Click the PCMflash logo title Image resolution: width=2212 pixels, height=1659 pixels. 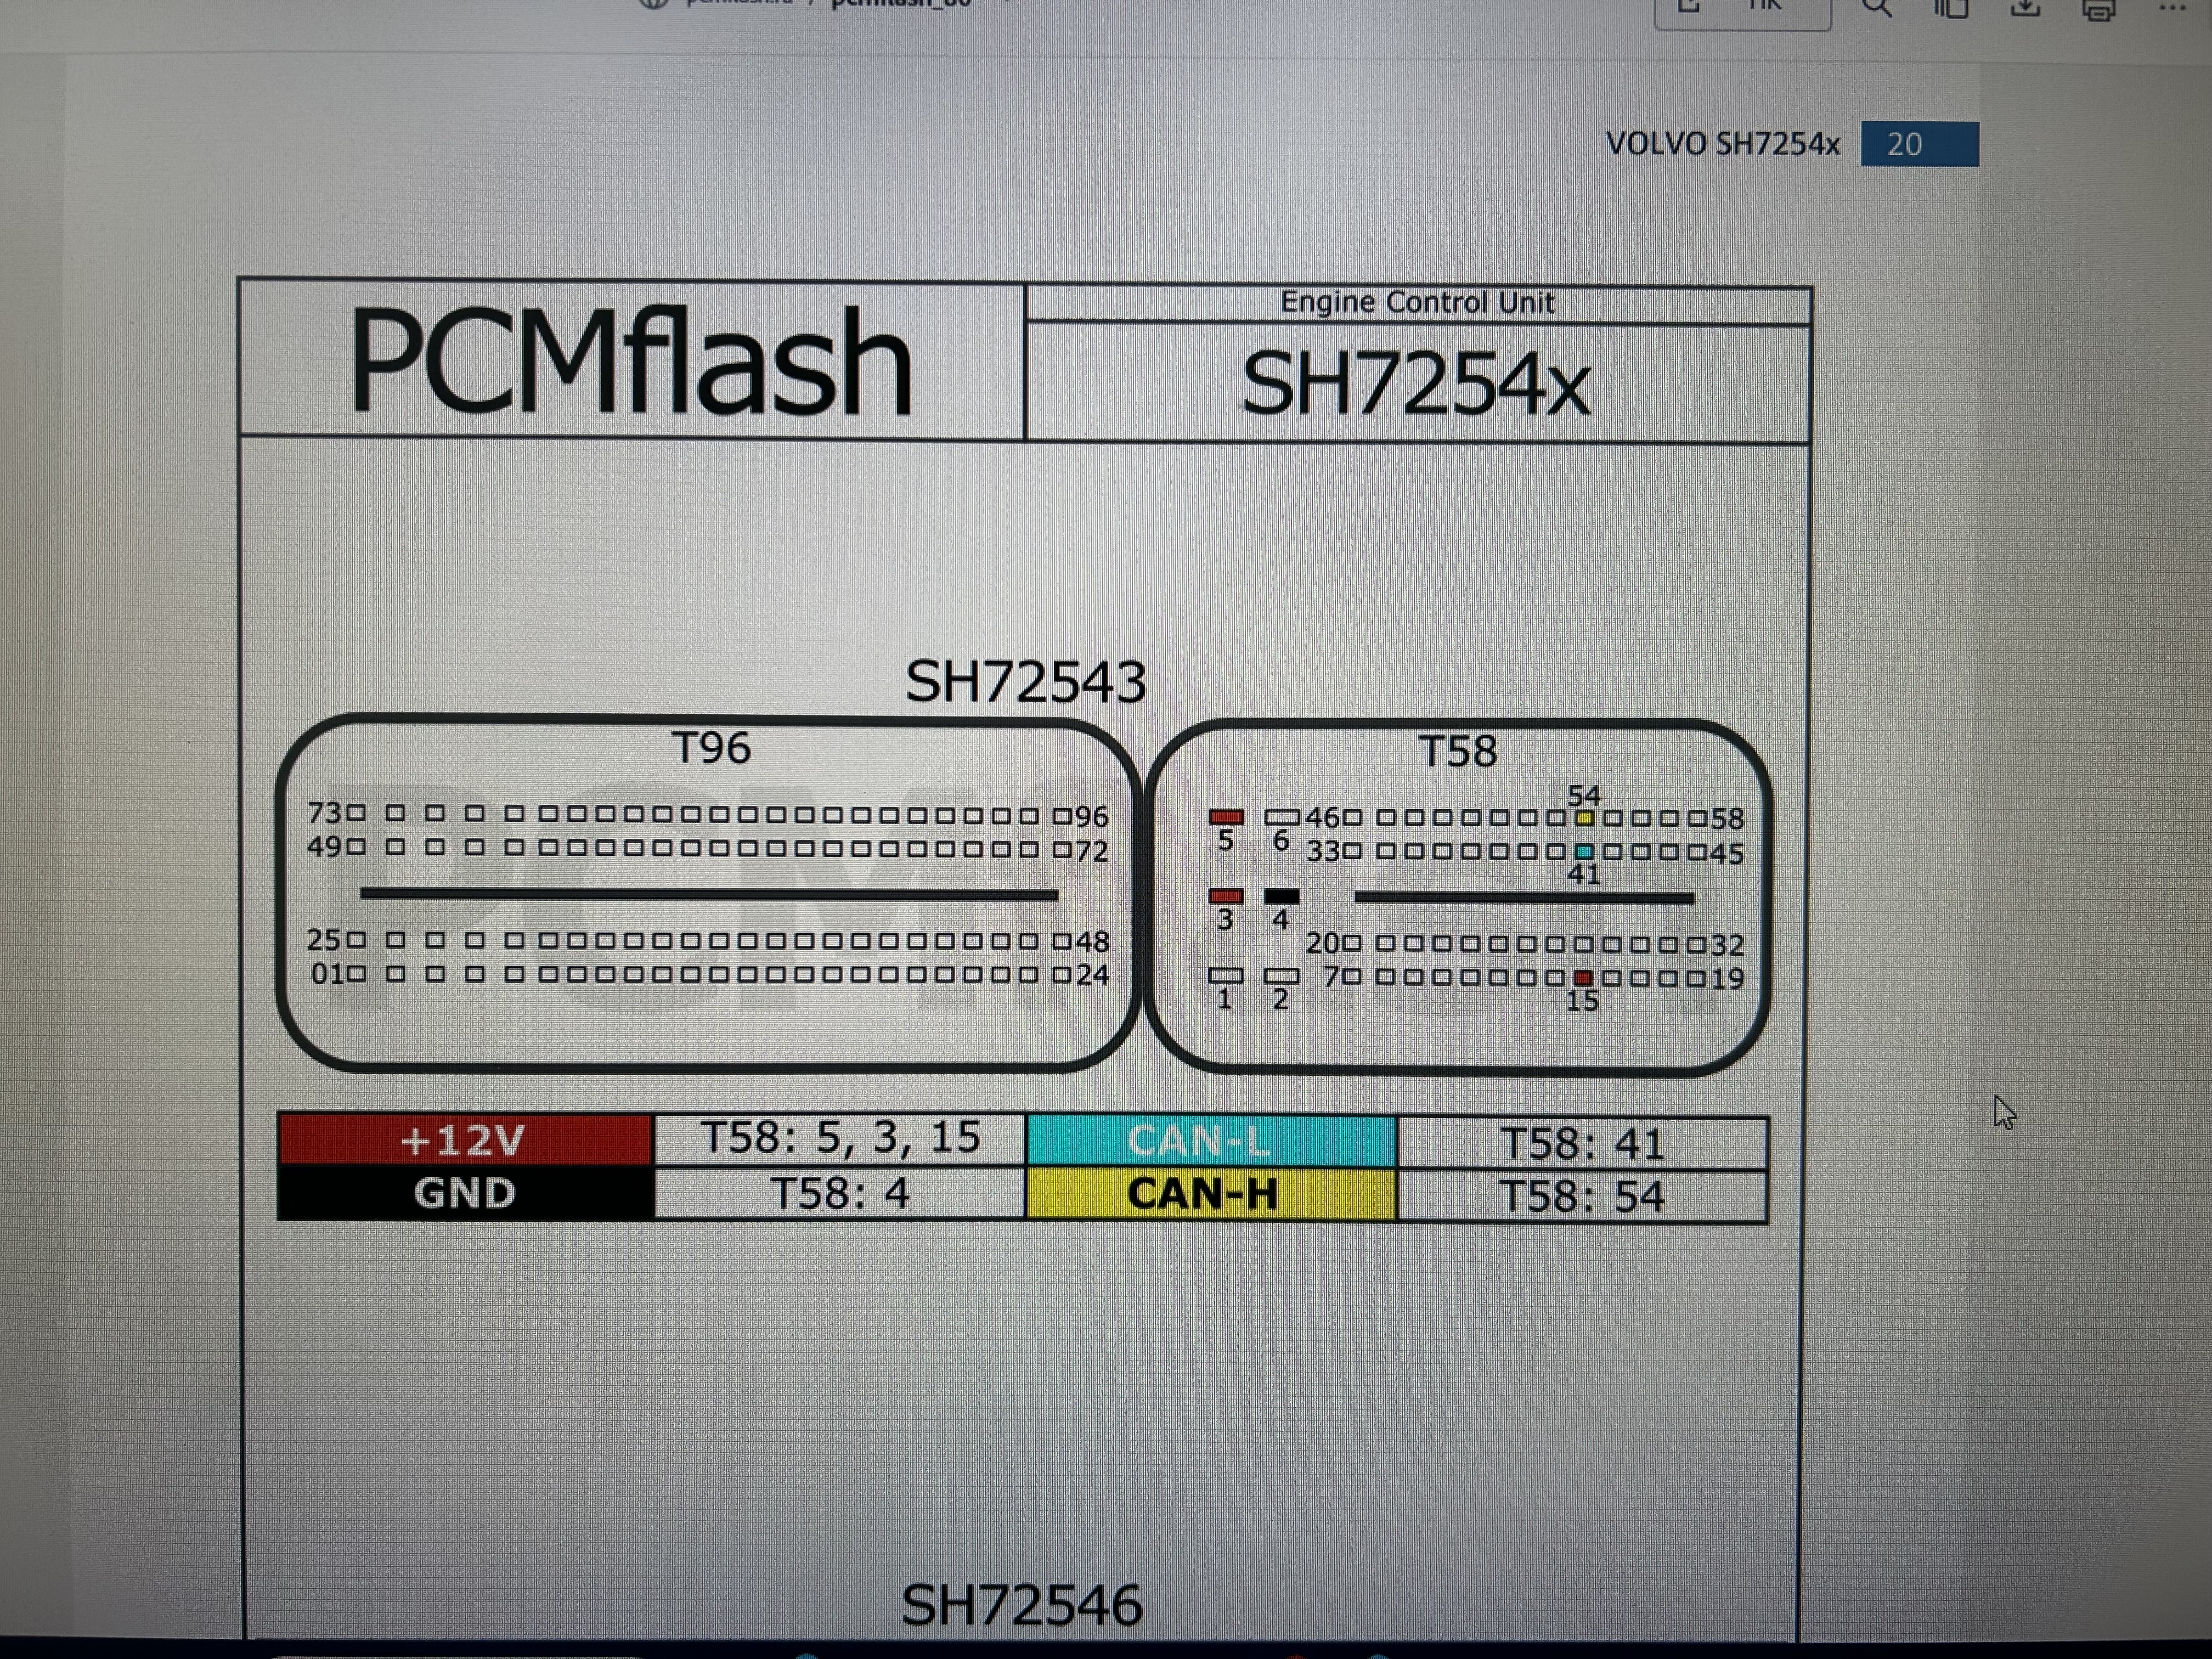pos(630,362)
